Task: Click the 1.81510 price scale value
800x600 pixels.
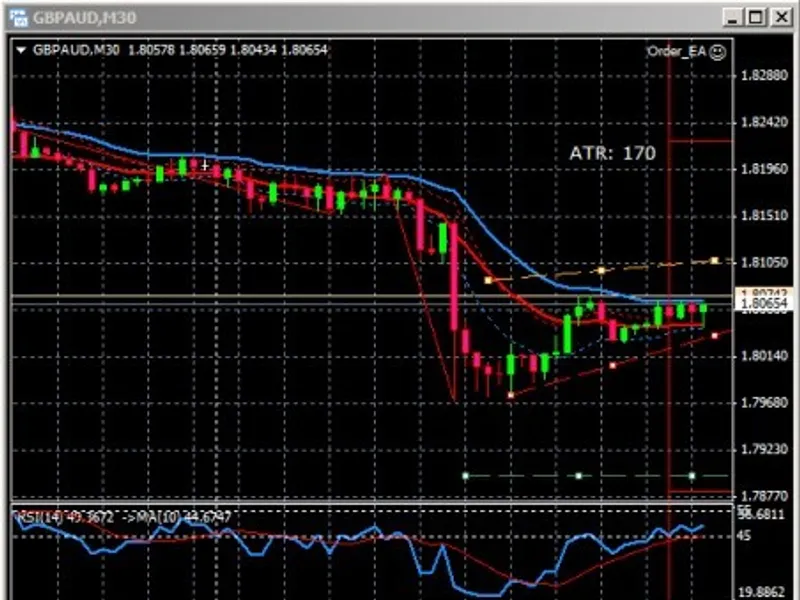Action: pos(764,216)
